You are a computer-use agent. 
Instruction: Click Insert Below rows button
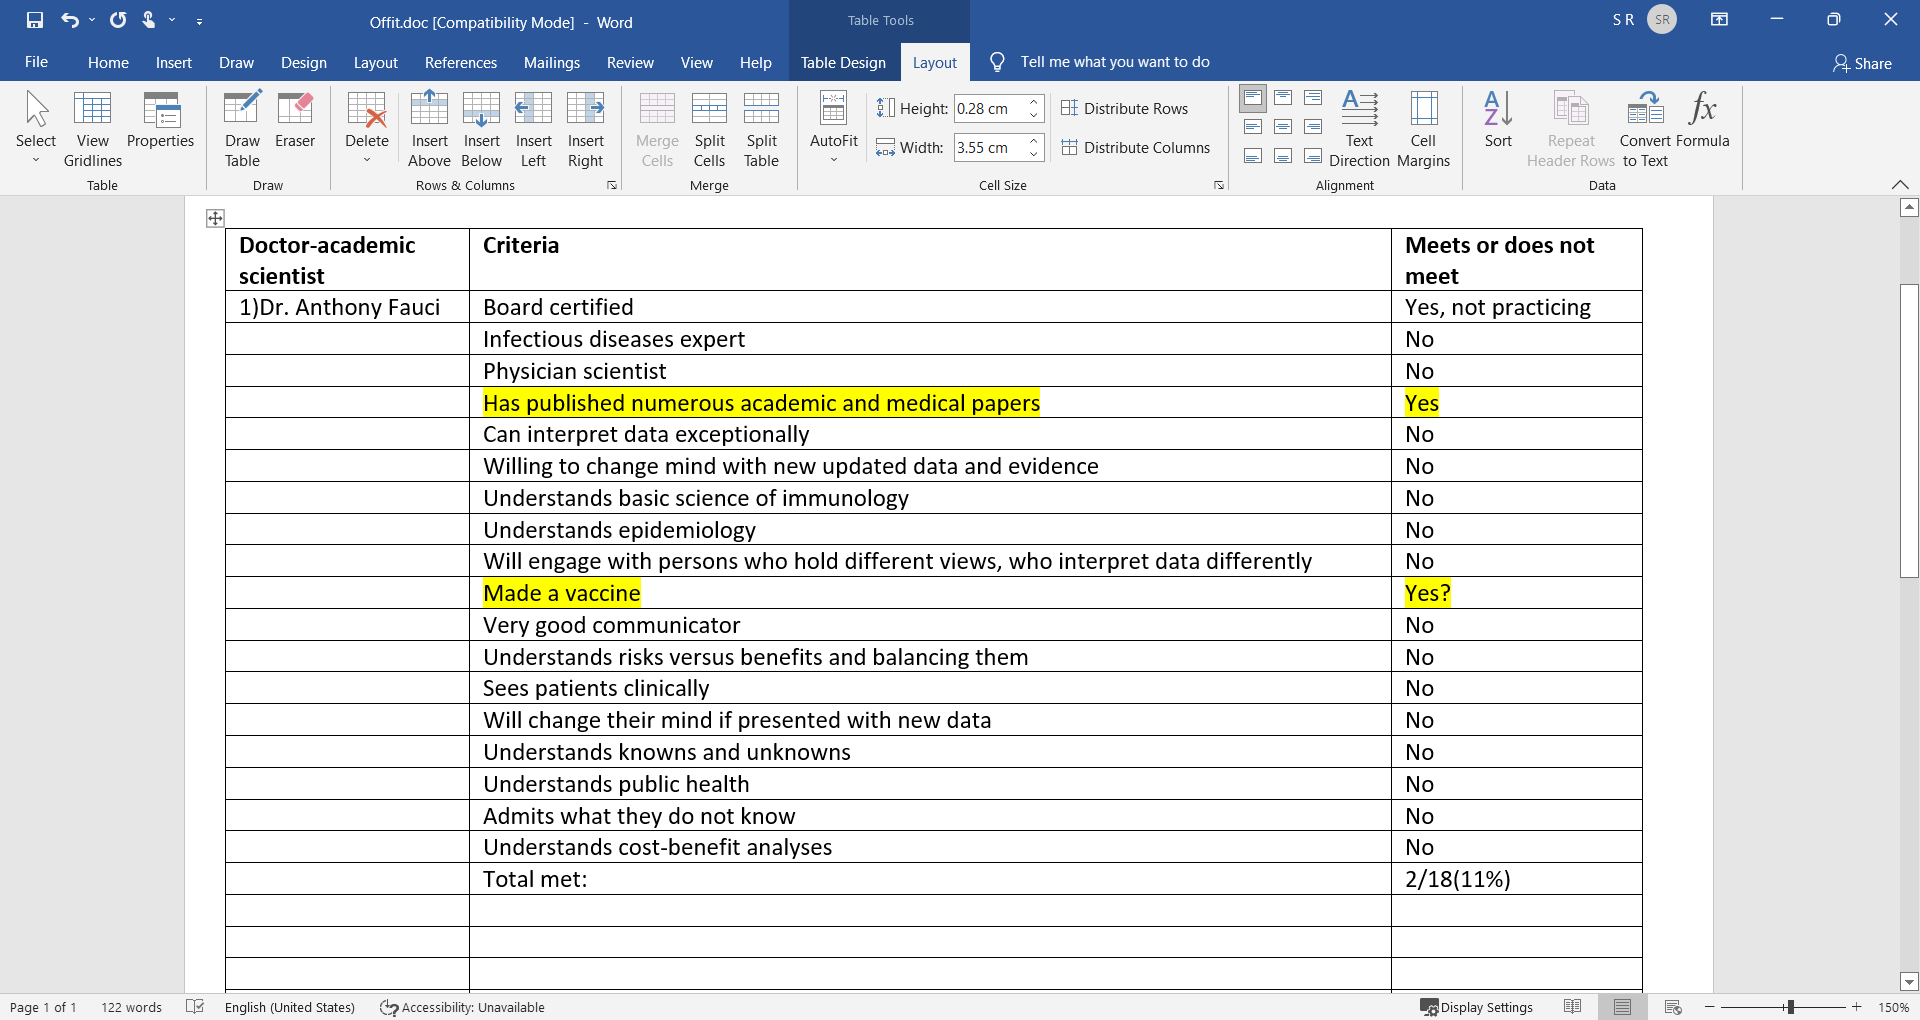pos(481,130)
